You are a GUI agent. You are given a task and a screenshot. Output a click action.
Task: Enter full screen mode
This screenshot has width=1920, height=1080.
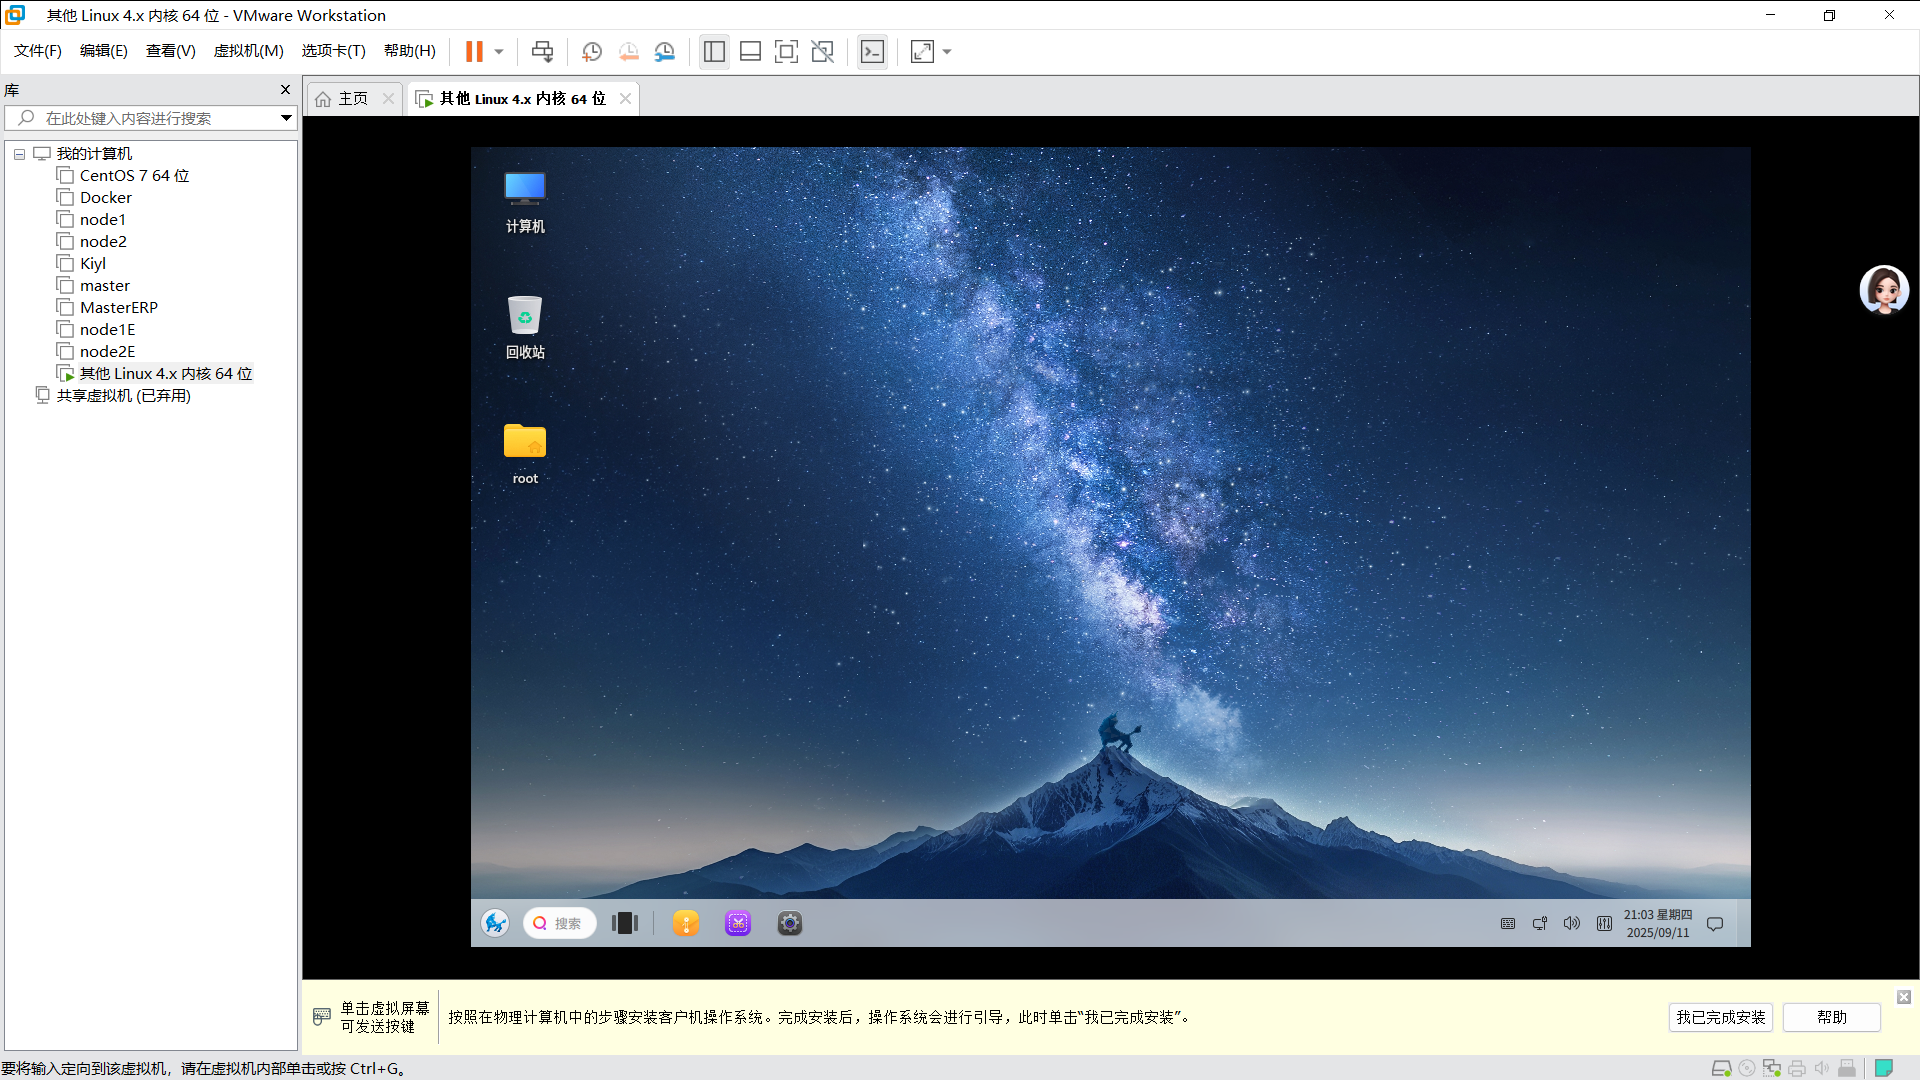point(787,51)
